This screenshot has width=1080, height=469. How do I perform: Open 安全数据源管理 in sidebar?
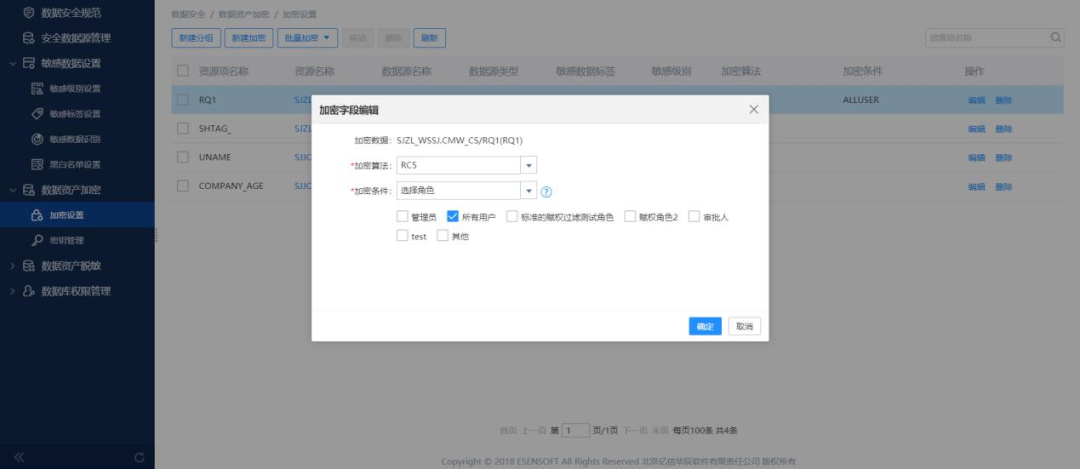point(75,38)
